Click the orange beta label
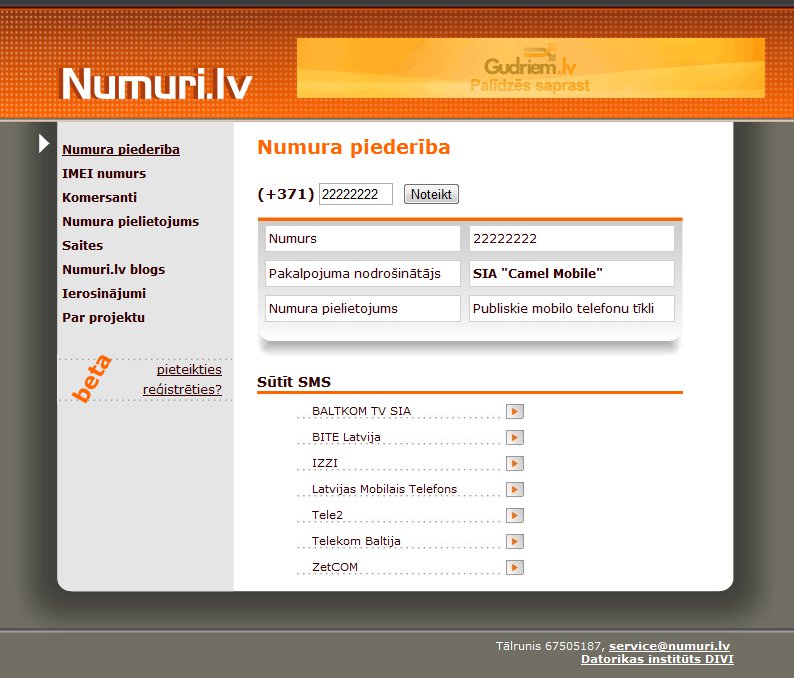794x678 pixels. [92, 378]
